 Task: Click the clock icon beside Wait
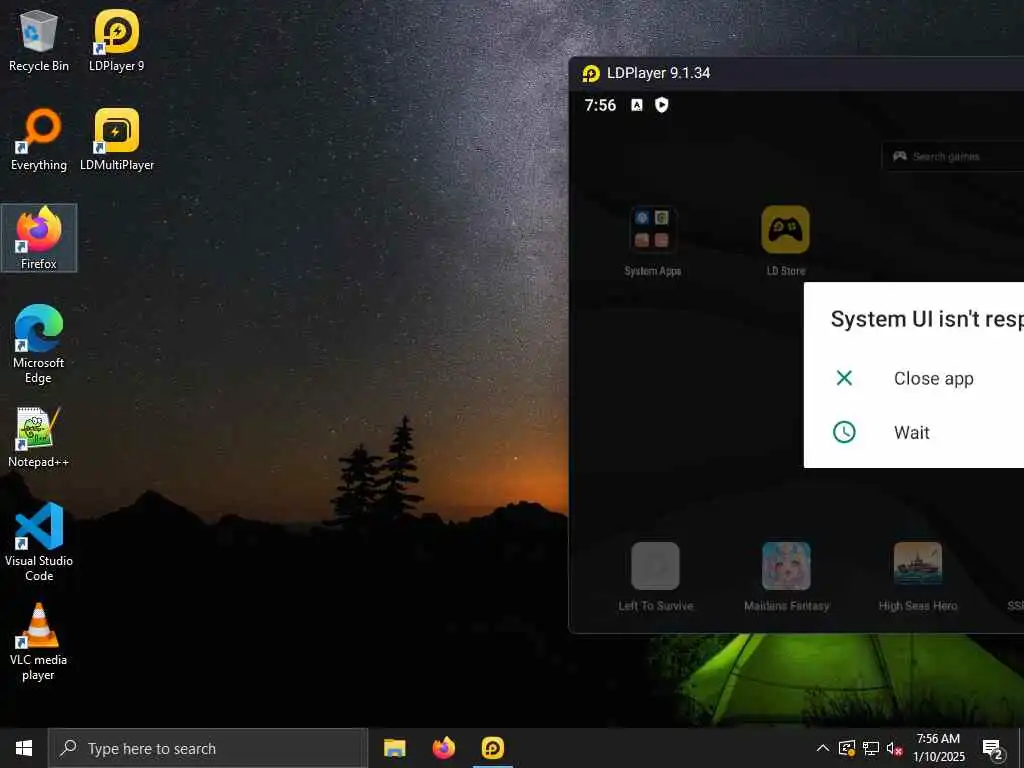[x=844, y=432]
